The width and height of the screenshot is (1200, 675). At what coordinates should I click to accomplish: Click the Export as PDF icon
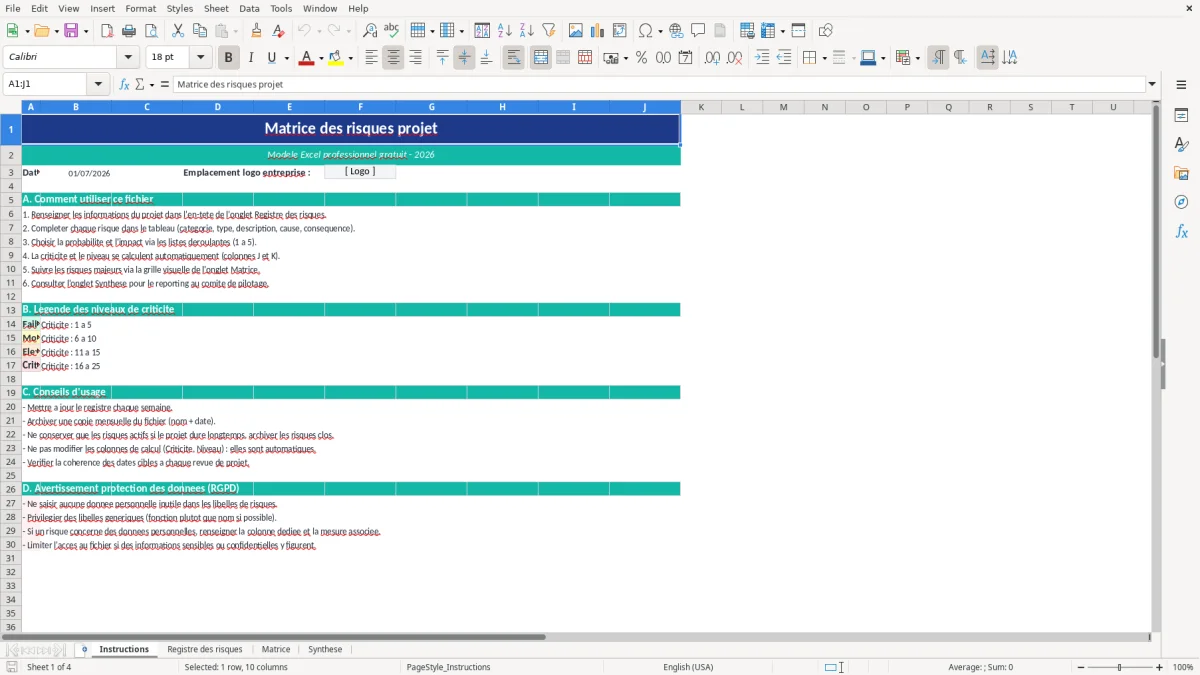click(107, 31)
